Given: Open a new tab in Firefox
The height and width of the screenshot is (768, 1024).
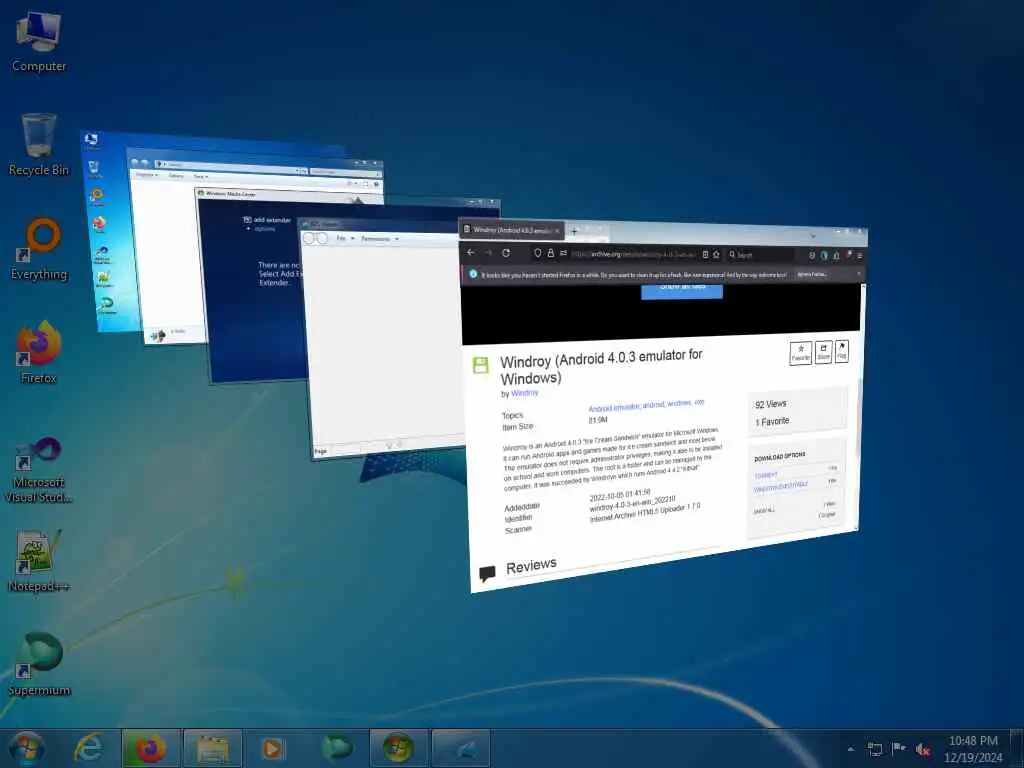Looking at the screenshot, I should (x=574, y=231).
